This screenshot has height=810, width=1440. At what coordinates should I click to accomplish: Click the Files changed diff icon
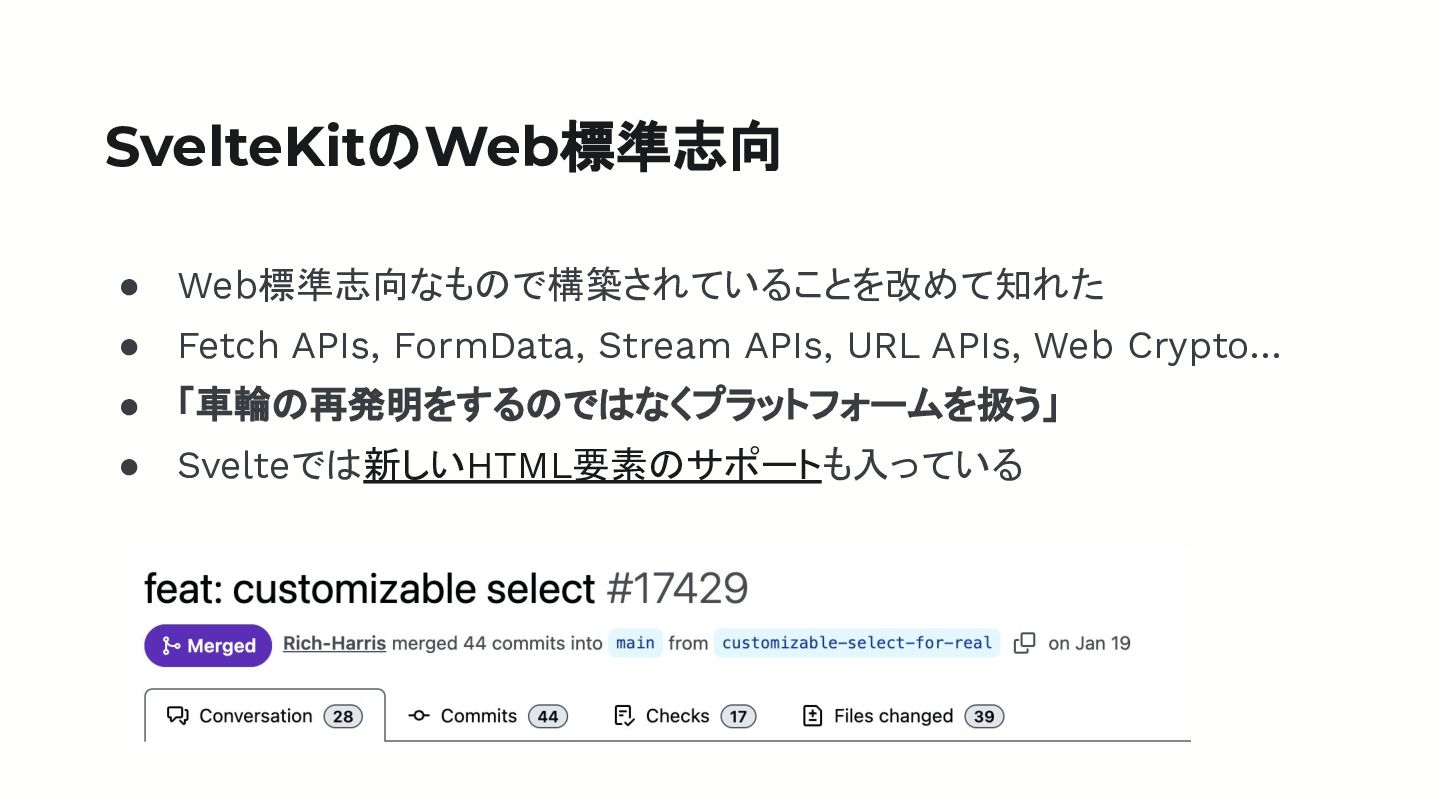point(813,716)
